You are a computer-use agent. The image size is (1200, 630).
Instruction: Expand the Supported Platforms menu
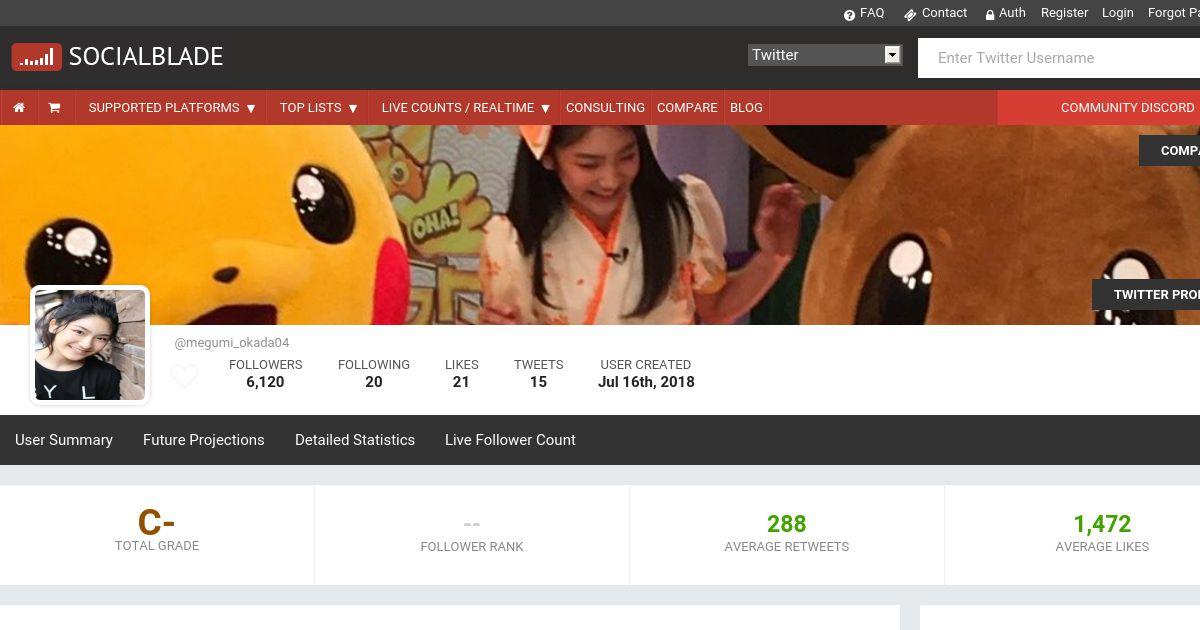(172, 108)
